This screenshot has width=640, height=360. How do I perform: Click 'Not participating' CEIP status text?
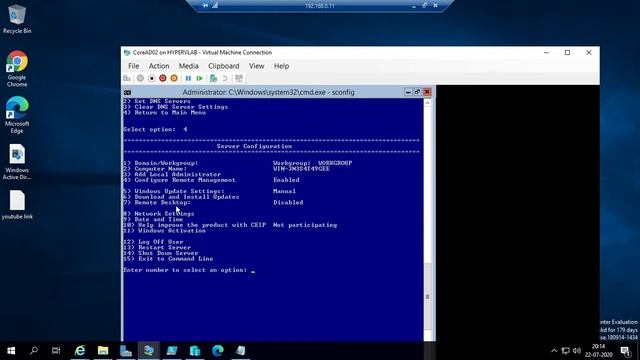pos(305,225)
